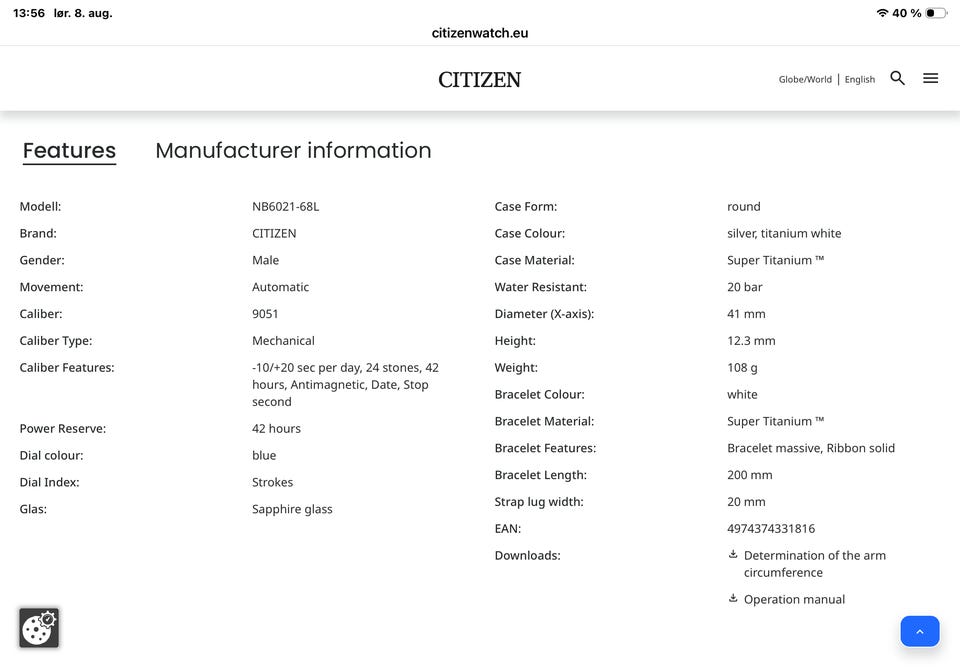Click the Diameter value 41 mm
The height and width of the screenshot is (667, 960).
tap(746, 314)
